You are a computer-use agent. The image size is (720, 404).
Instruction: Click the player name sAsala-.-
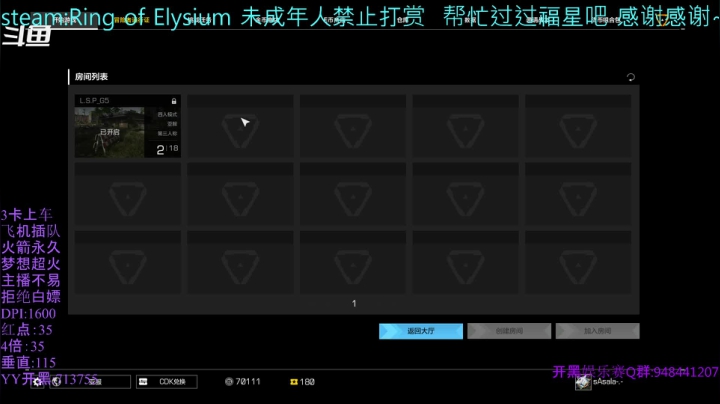coord(608,382)
